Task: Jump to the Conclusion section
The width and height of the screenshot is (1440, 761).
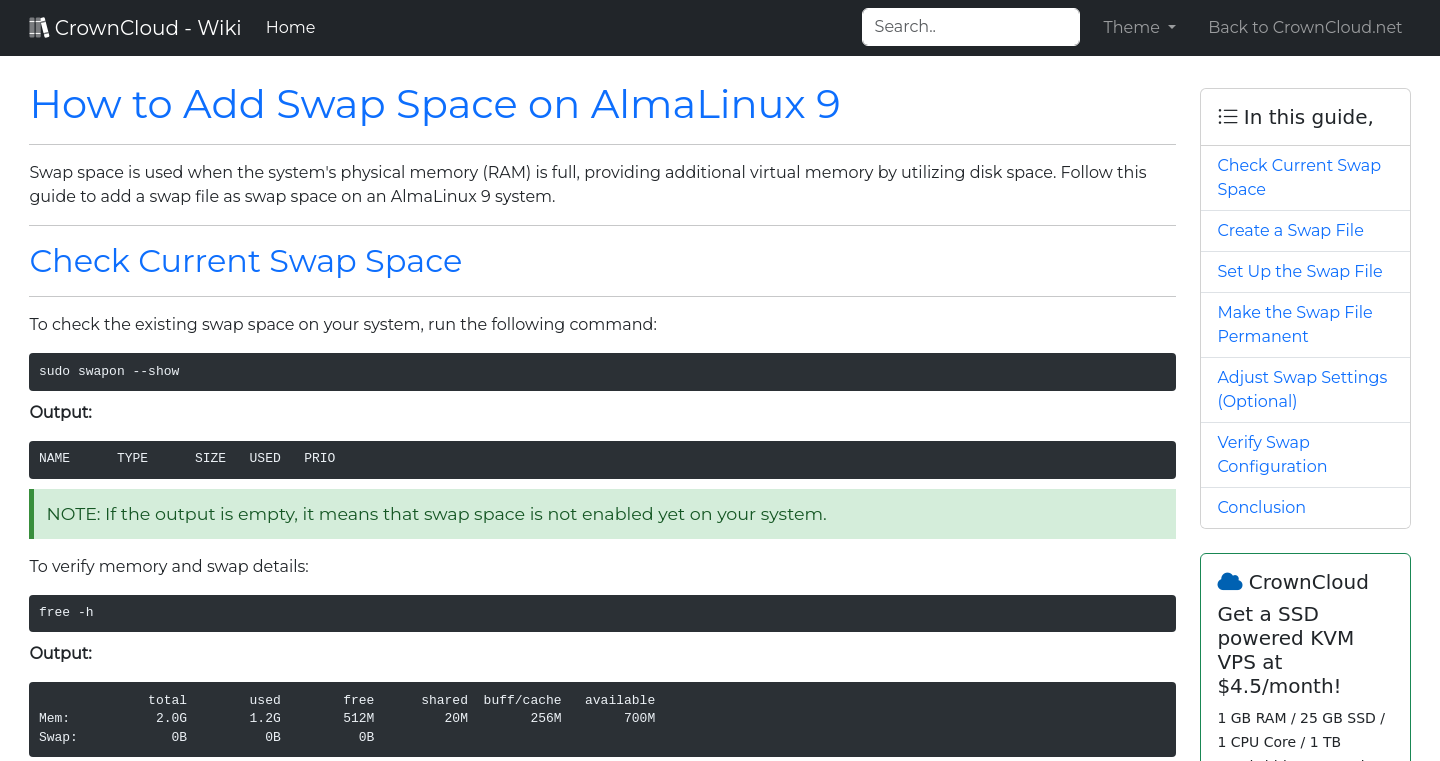Action: click(1261, 507)
